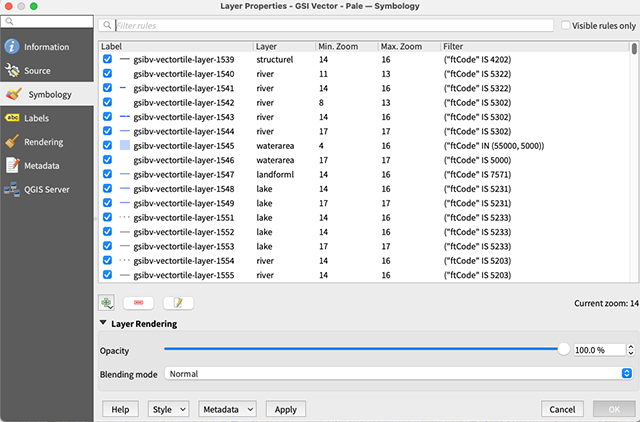
Task: Click the Source wrench icon
Action: [12, 71]
